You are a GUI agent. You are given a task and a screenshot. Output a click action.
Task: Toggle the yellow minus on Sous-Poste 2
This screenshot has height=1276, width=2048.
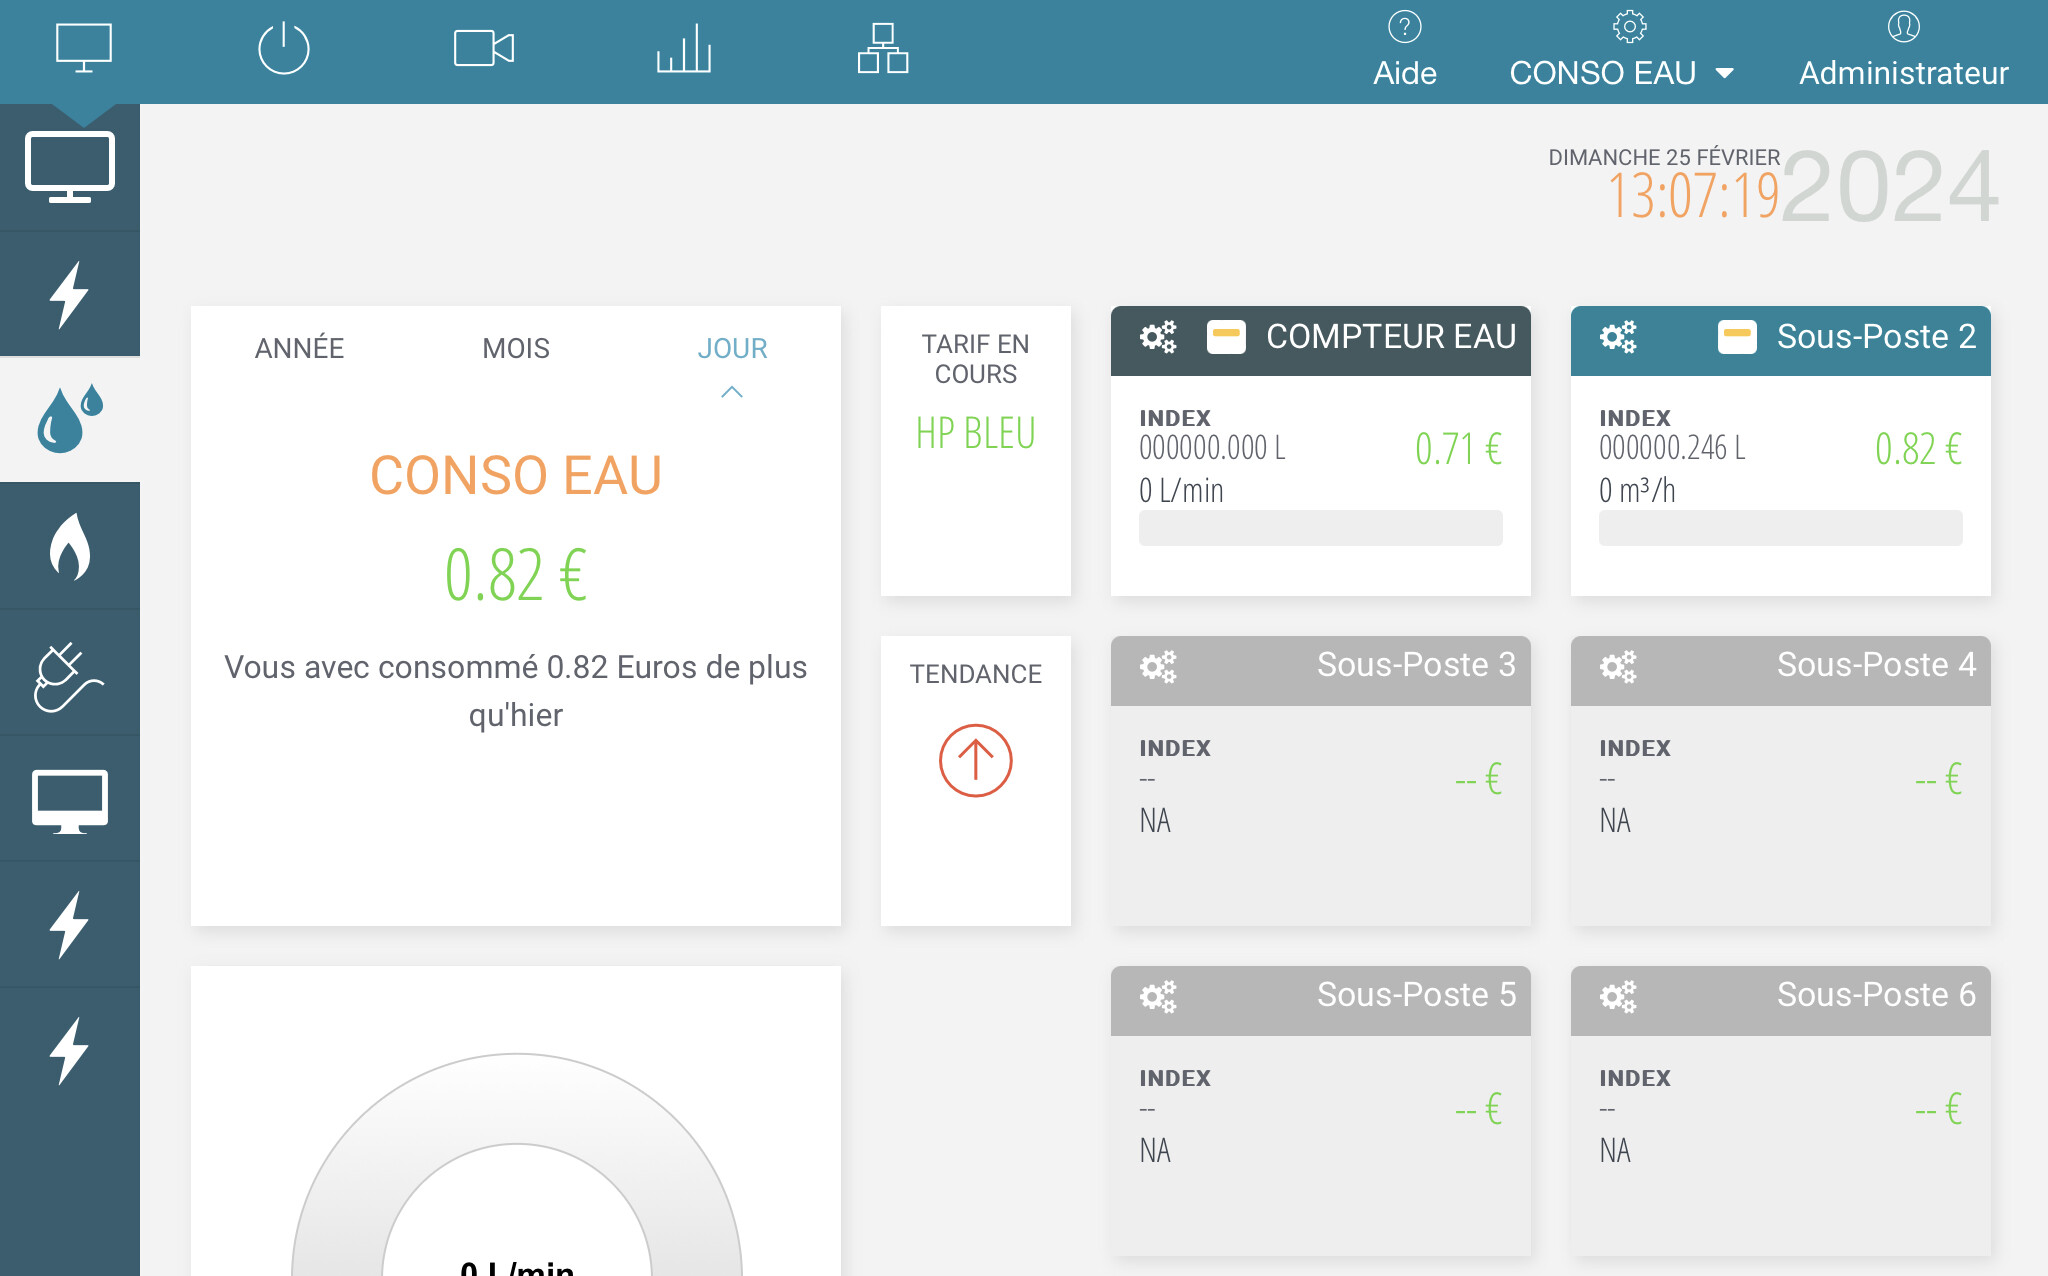(x=1737, y=337)
